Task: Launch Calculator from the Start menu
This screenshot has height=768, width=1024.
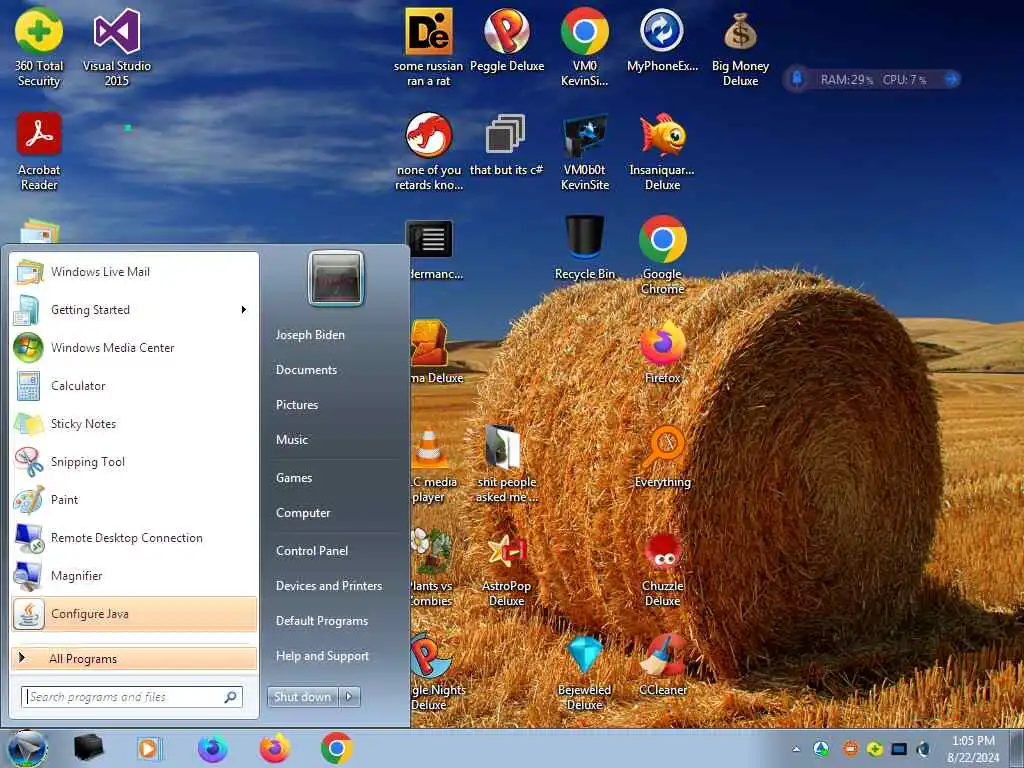Action: (x=134, y=385)
